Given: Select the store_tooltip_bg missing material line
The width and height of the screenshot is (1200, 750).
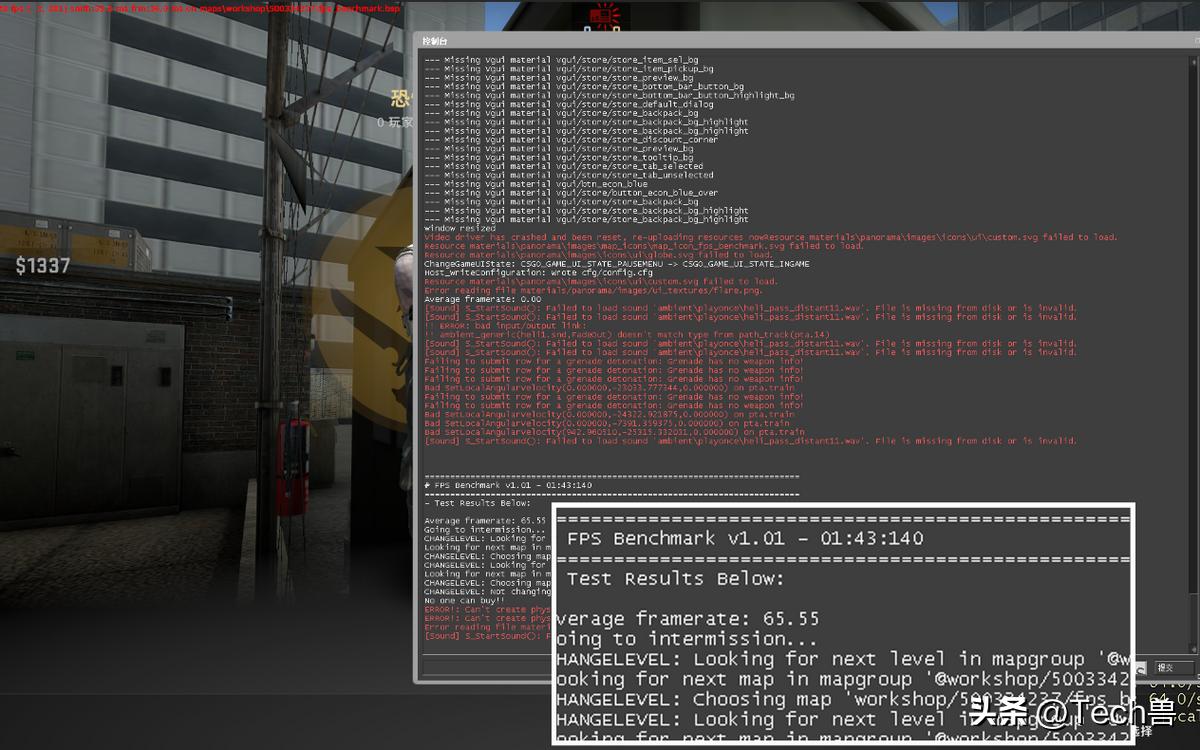Looking at the screenshot, I should [x=559, y=158].
